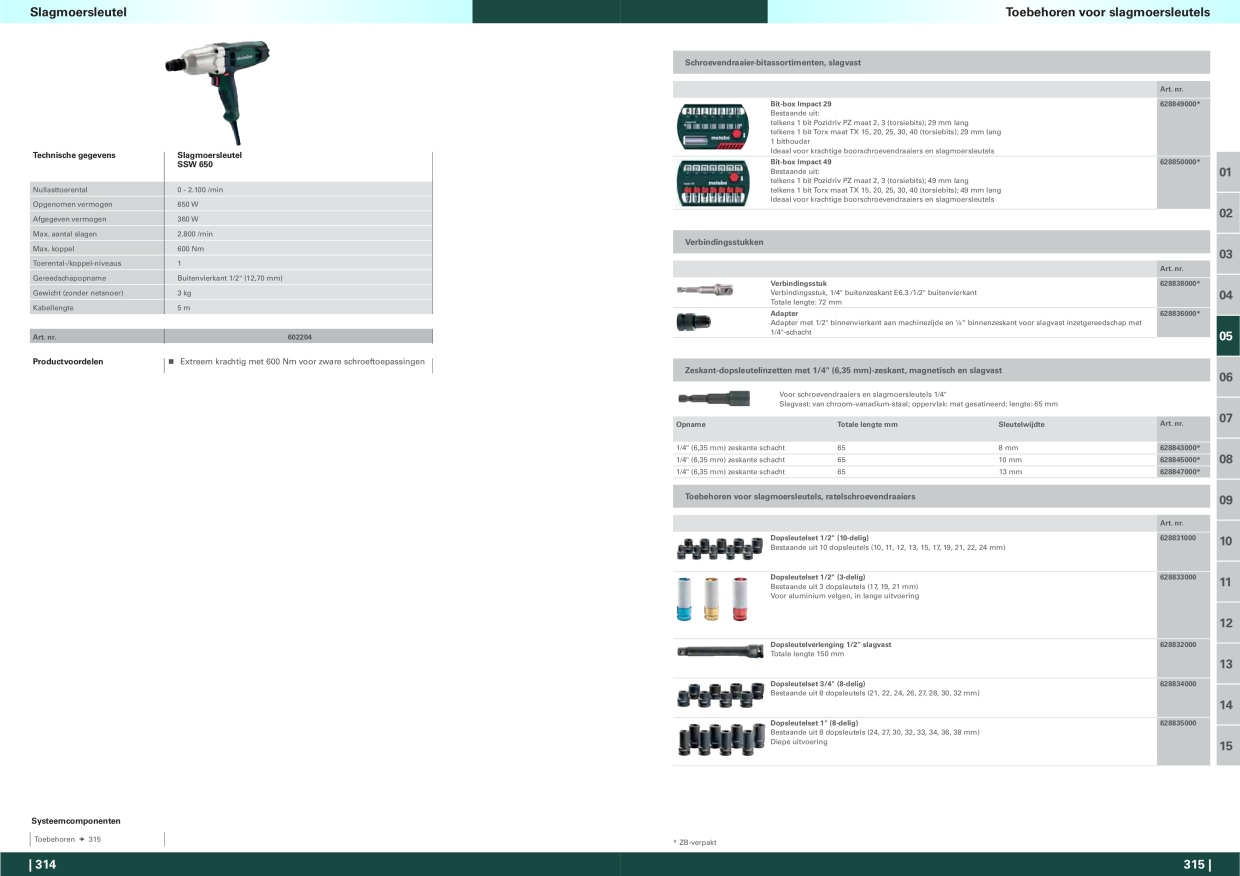Click the Slagmoersleutel page heading
This screenshot has width=1240, height=876.
tap(78, 12)
